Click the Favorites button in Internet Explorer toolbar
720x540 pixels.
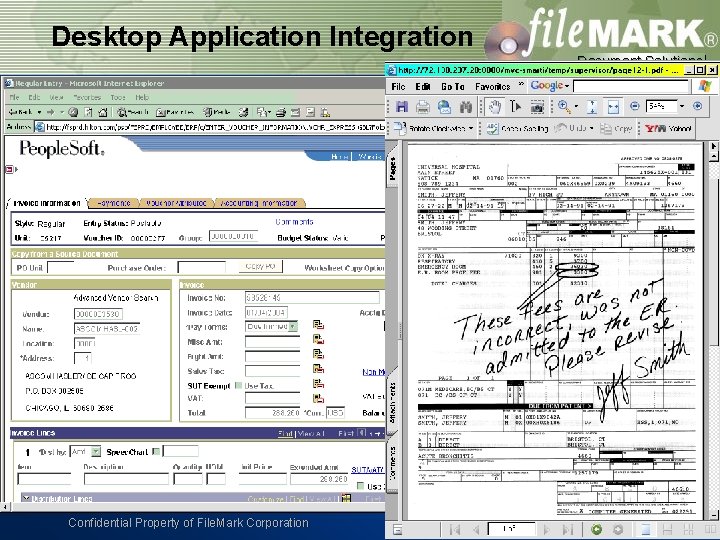click(x=175, y=112)
